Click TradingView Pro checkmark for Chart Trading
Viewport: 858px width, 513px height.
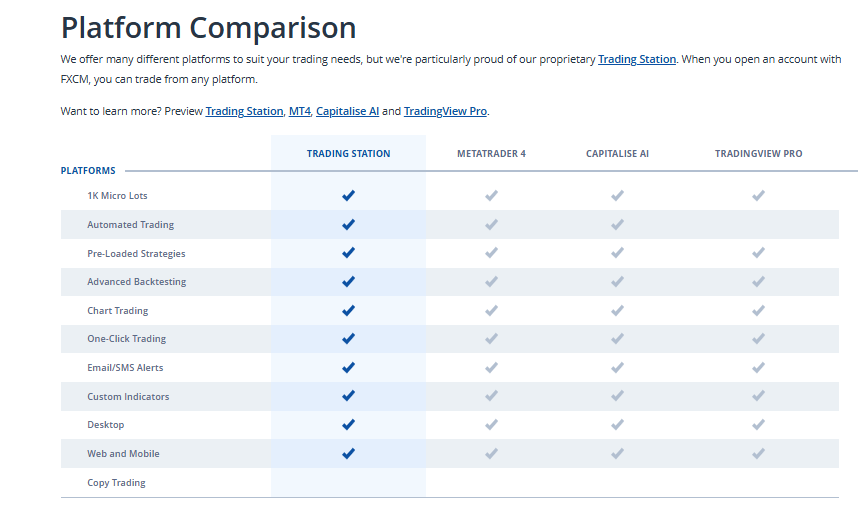click(758, 311)
